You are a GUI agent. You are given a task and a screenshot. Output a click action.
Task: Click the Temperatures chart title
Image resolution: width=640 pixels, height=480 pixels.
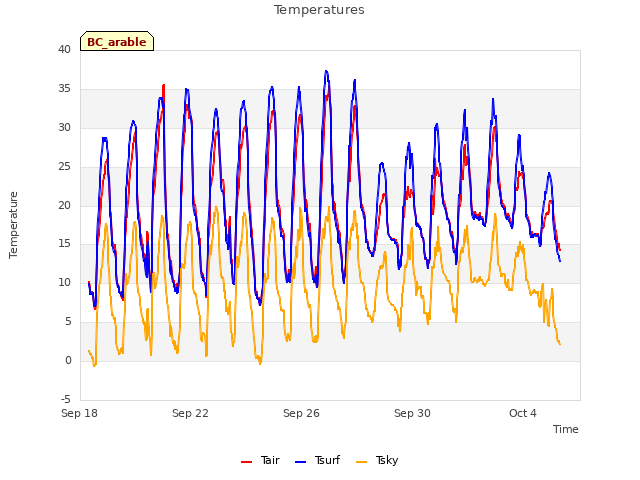click(x=319, y=10)
